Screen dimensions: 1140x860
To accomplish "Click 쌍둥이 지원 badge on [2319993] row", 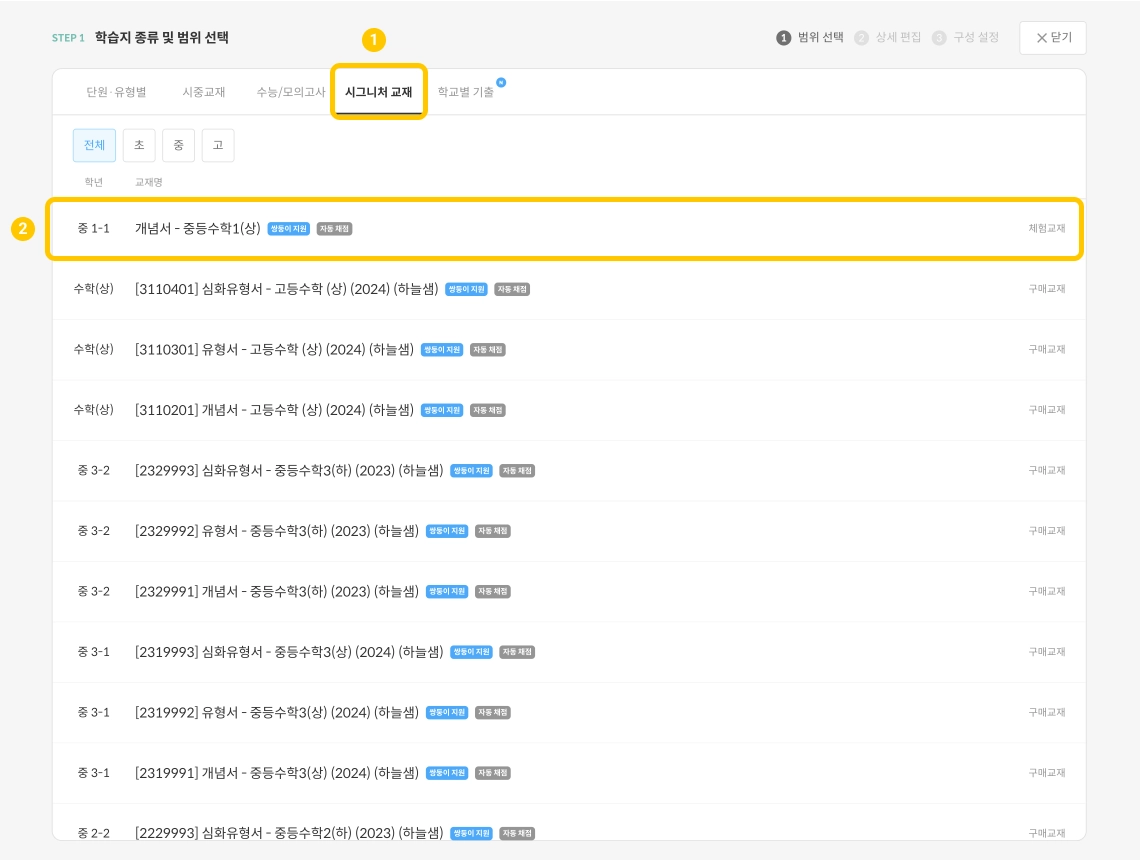I will pos(471,651).
